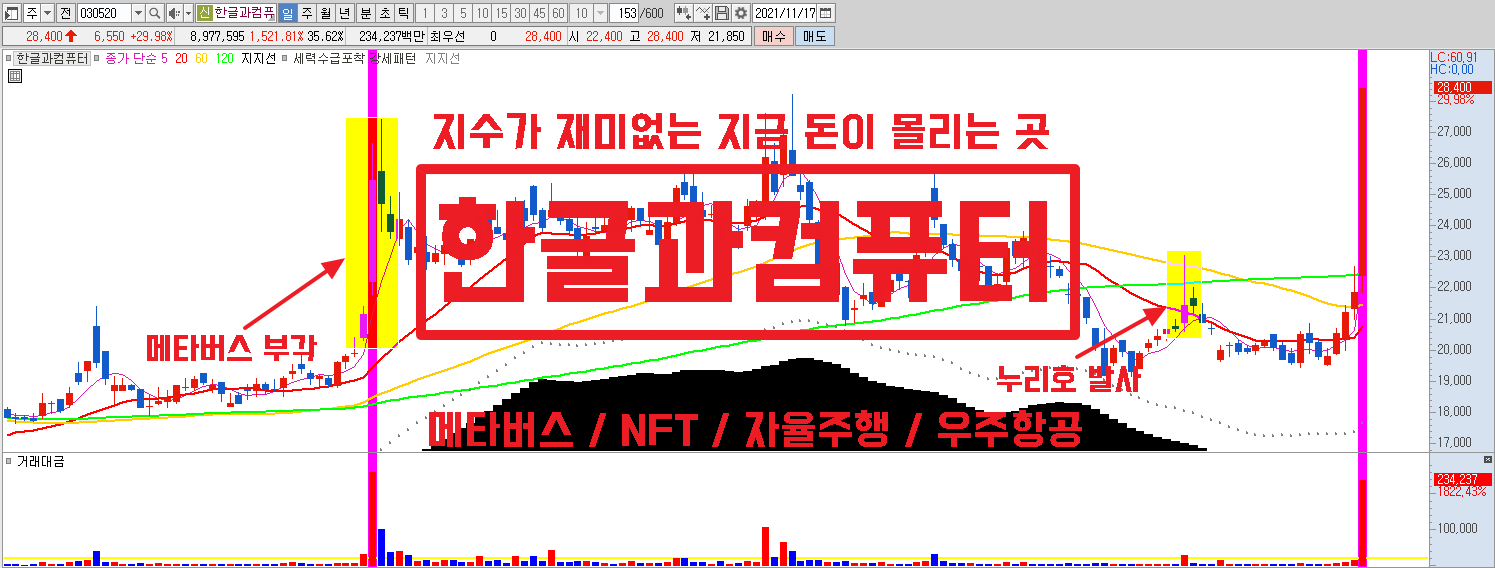Select the 60 interval button
Image resolution: width=1495 pixels, height=568 pixels.
pyautogui.click(x=558, y=13)
